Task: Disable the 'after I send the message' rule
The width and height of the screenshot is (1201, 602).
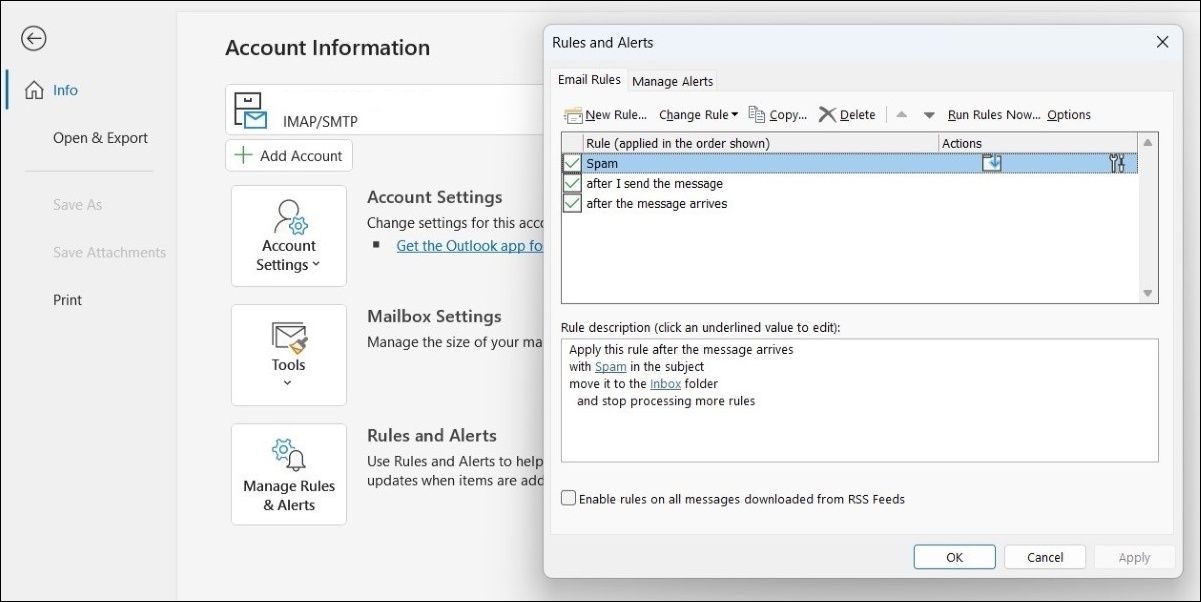Action: pos(570,182)
